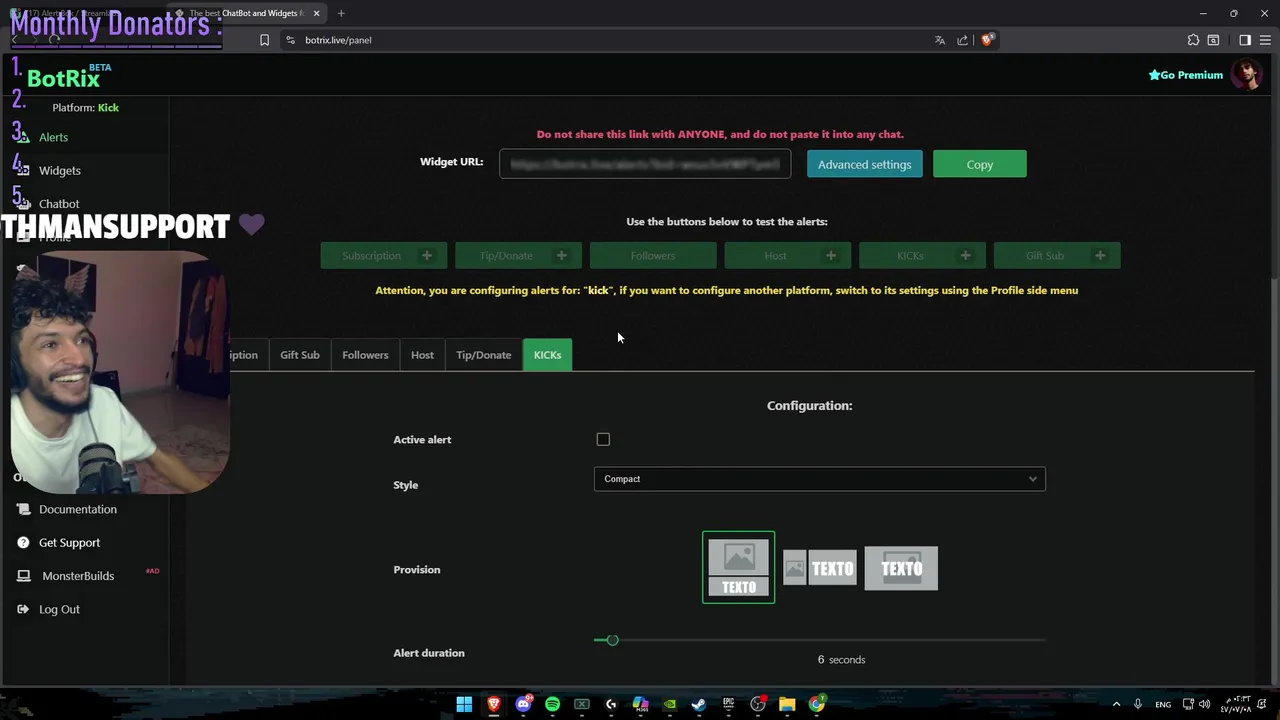Open the volume control in system tray

(x=1204, y=704)
